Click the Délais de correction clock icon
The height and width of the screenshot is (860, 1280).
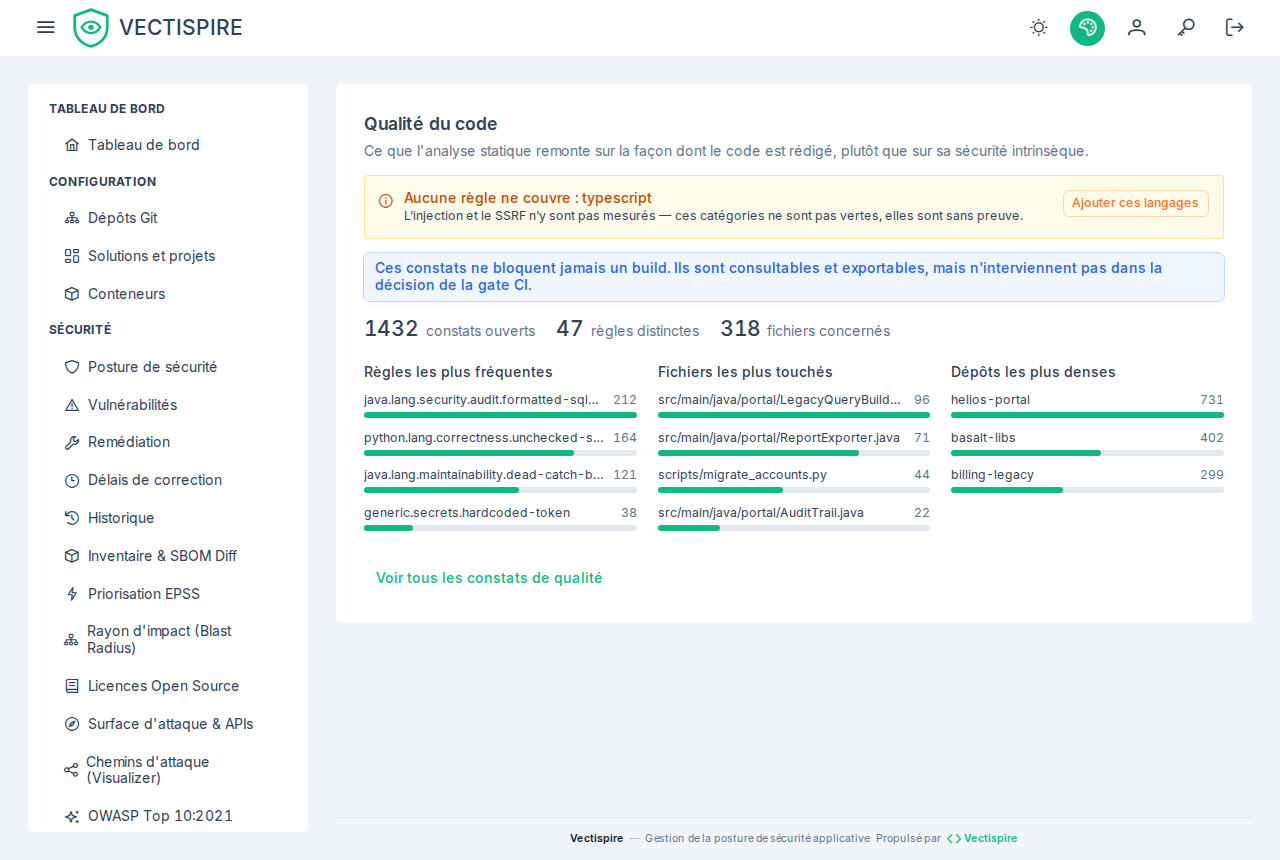coord(71,480)
